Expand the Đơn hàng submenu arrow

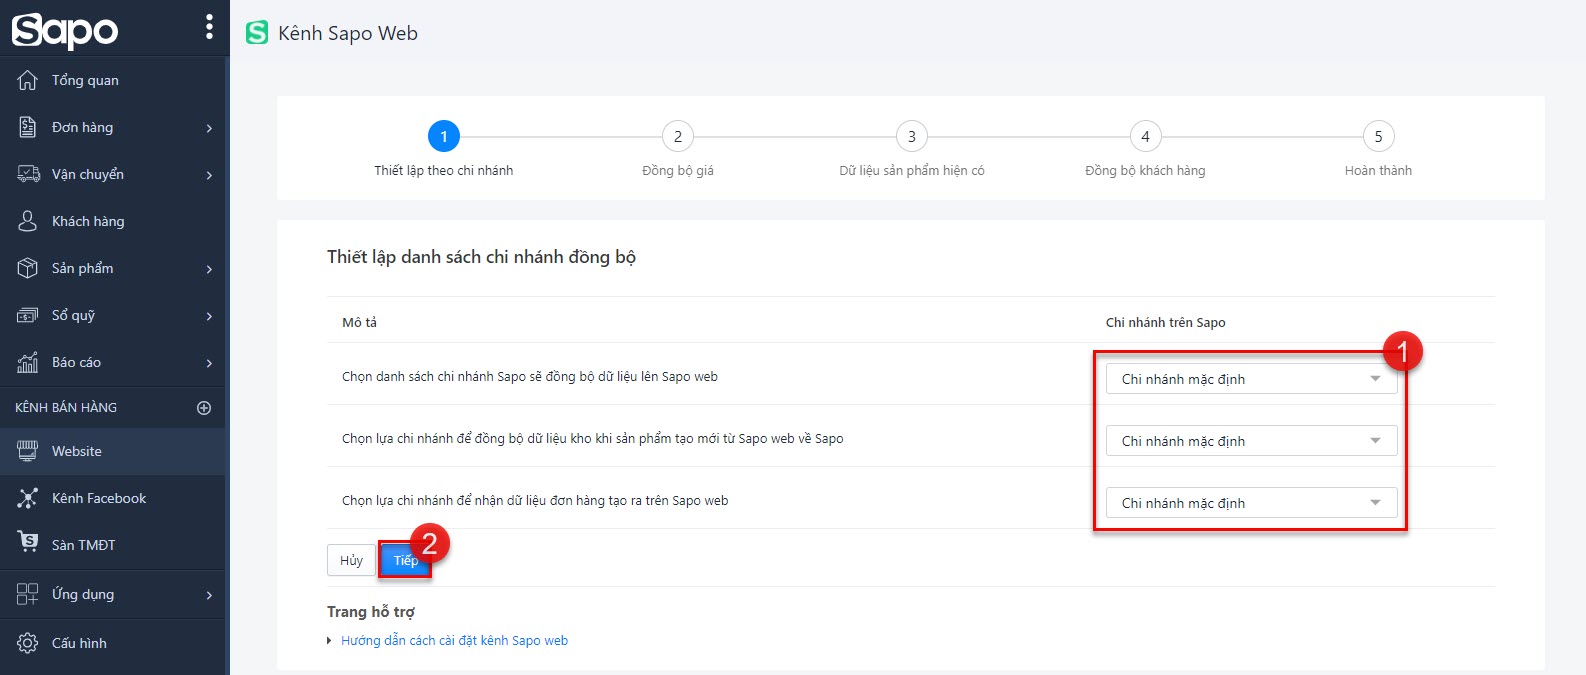(x=209, y=128)
